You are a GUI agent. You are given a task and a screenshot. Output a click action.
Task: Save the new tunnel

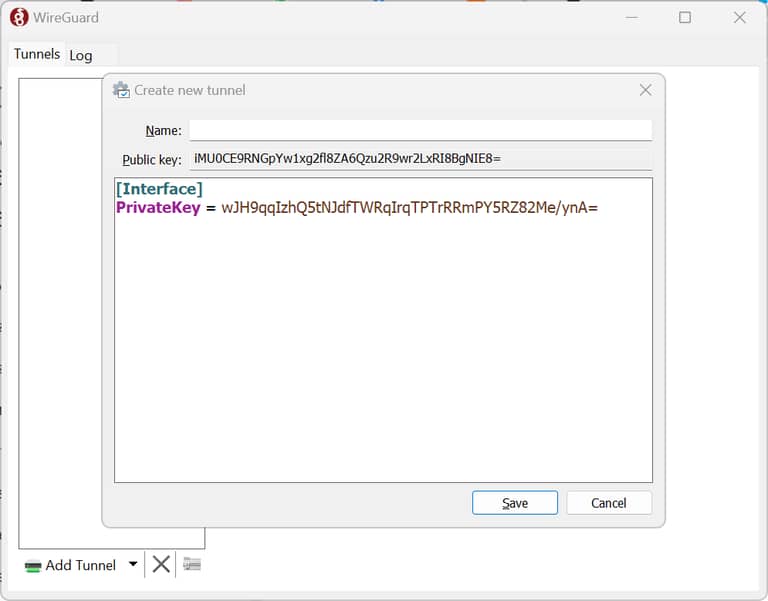click(x=515, y=503)
